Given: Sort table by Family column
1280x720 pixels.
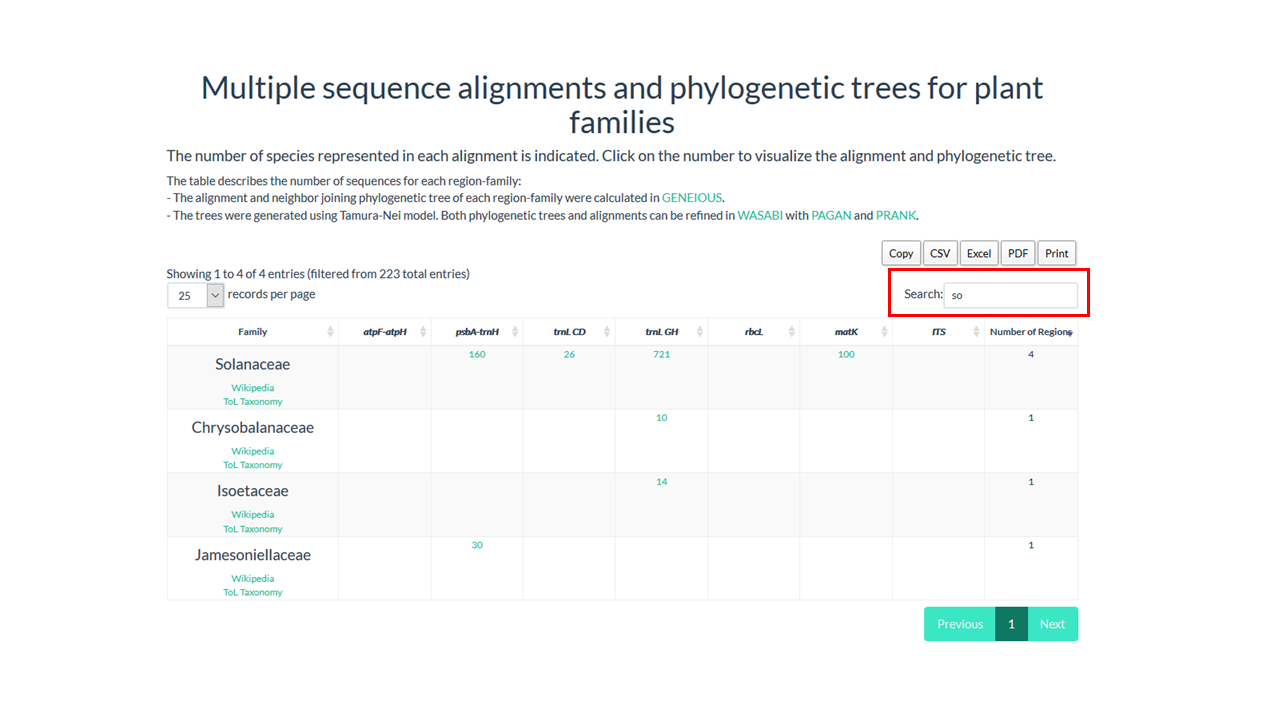Looking at the screenshot, I should point(253,332).
